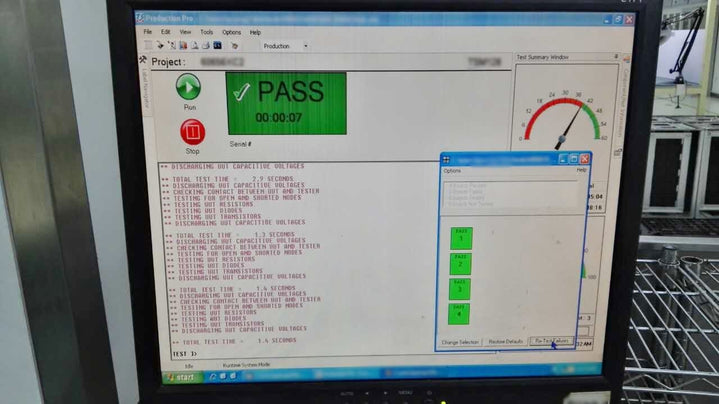Open the Help menu in the main menu bar
Screen dimensions: 719x404
(255, 33)
